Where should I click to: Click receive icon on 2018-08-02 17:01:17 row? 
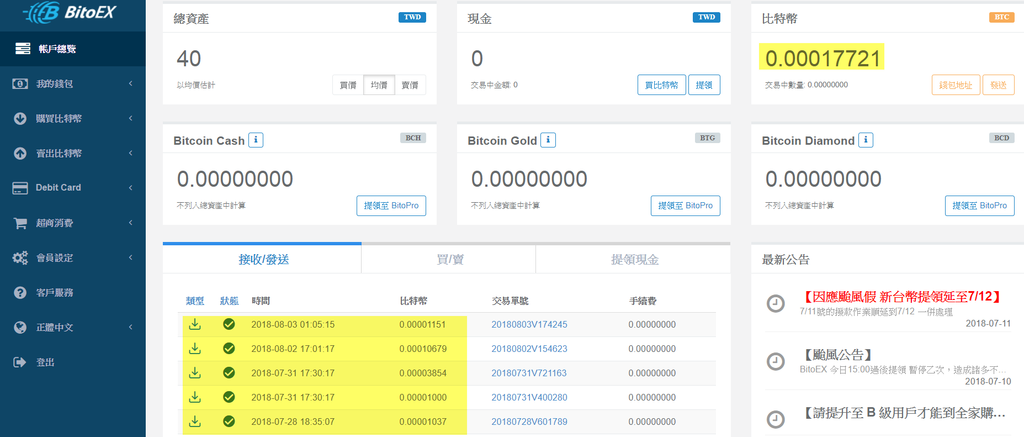pyautogui.click(x=195, y=348)
